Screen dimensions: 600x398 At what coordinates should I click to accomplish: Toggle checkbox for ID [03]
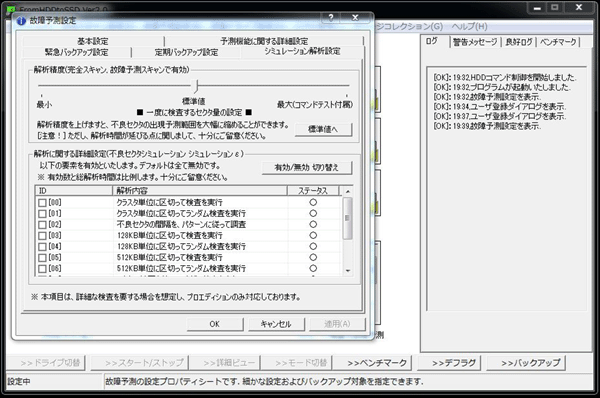tap(42, 236)
